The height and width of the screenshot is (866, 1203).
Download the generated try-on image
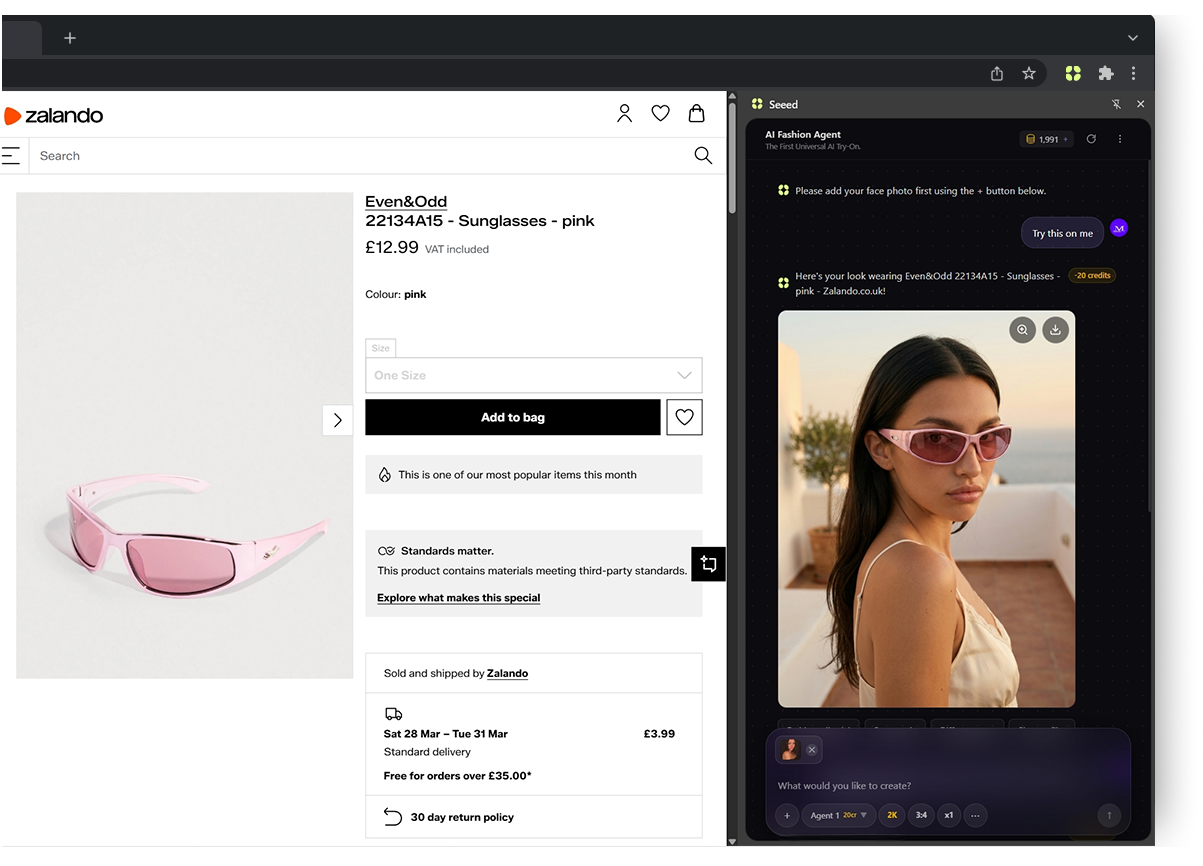[1055, 329]
